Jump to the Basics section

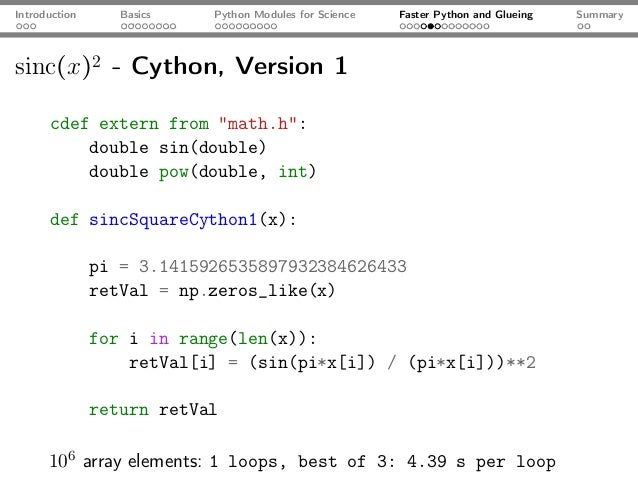pos(135,15)
